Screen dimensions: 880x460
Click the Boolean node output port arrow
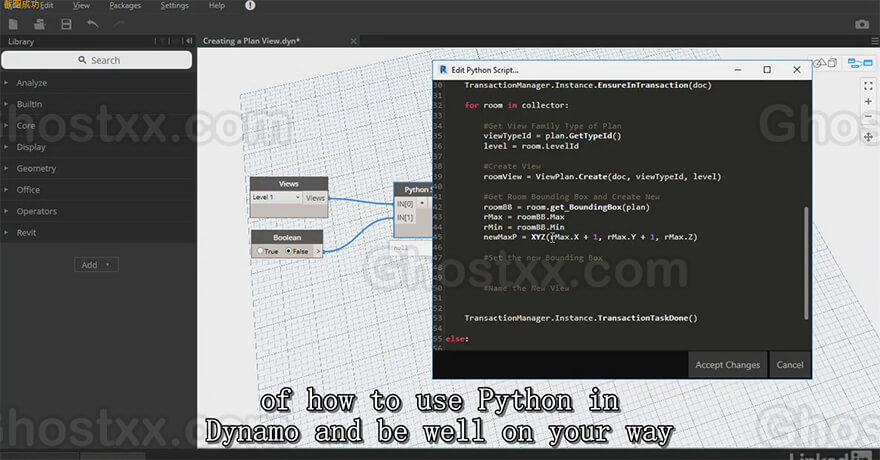pos(318,251)
